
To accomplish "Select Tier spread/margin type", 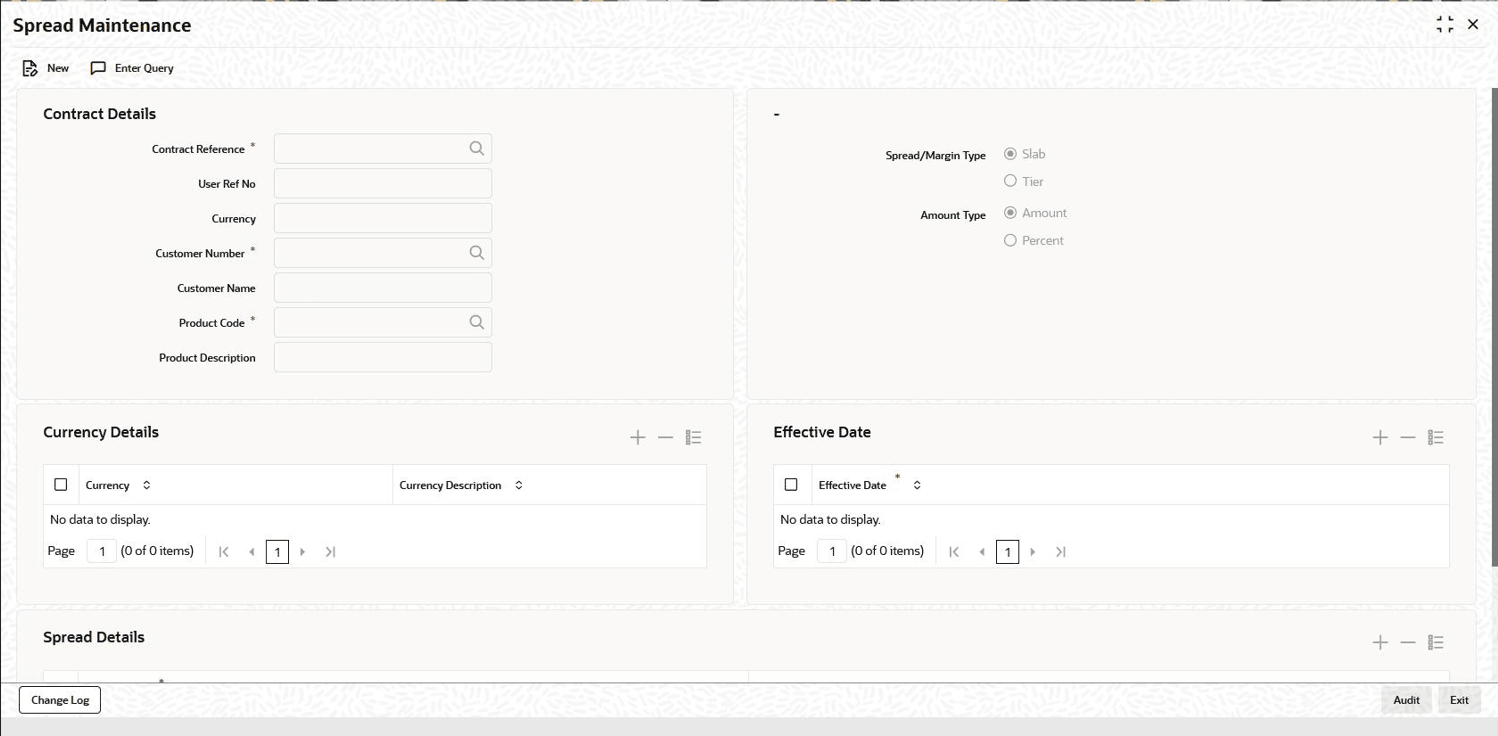I will point(1010,181).
